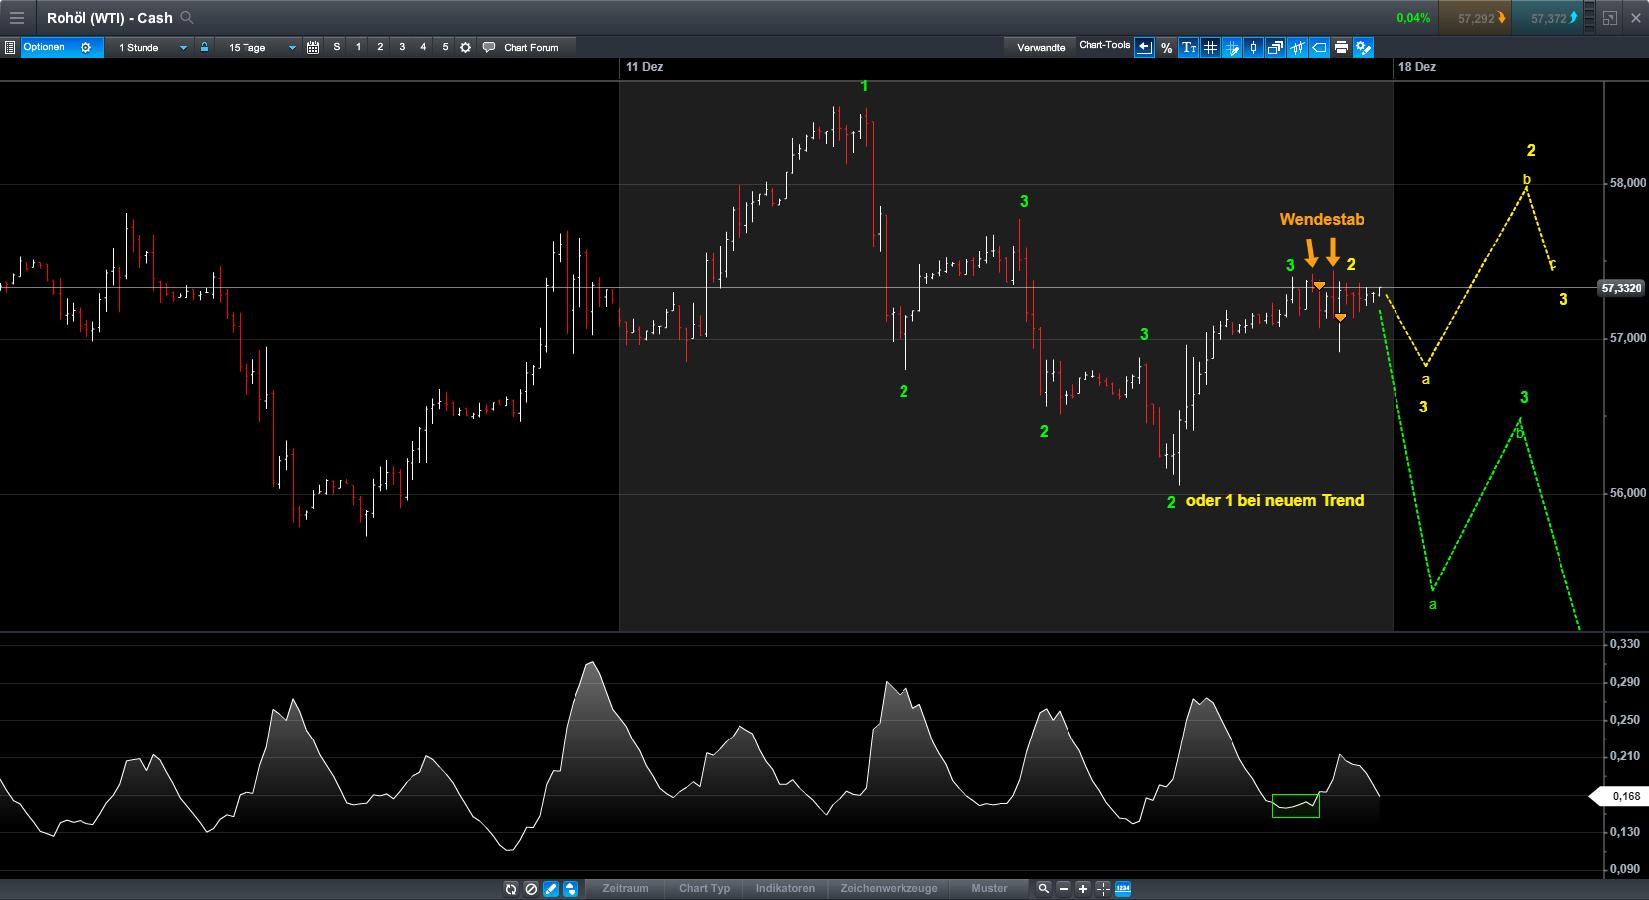Toggle the timeframe lock icon

click(x=204, y=47)
